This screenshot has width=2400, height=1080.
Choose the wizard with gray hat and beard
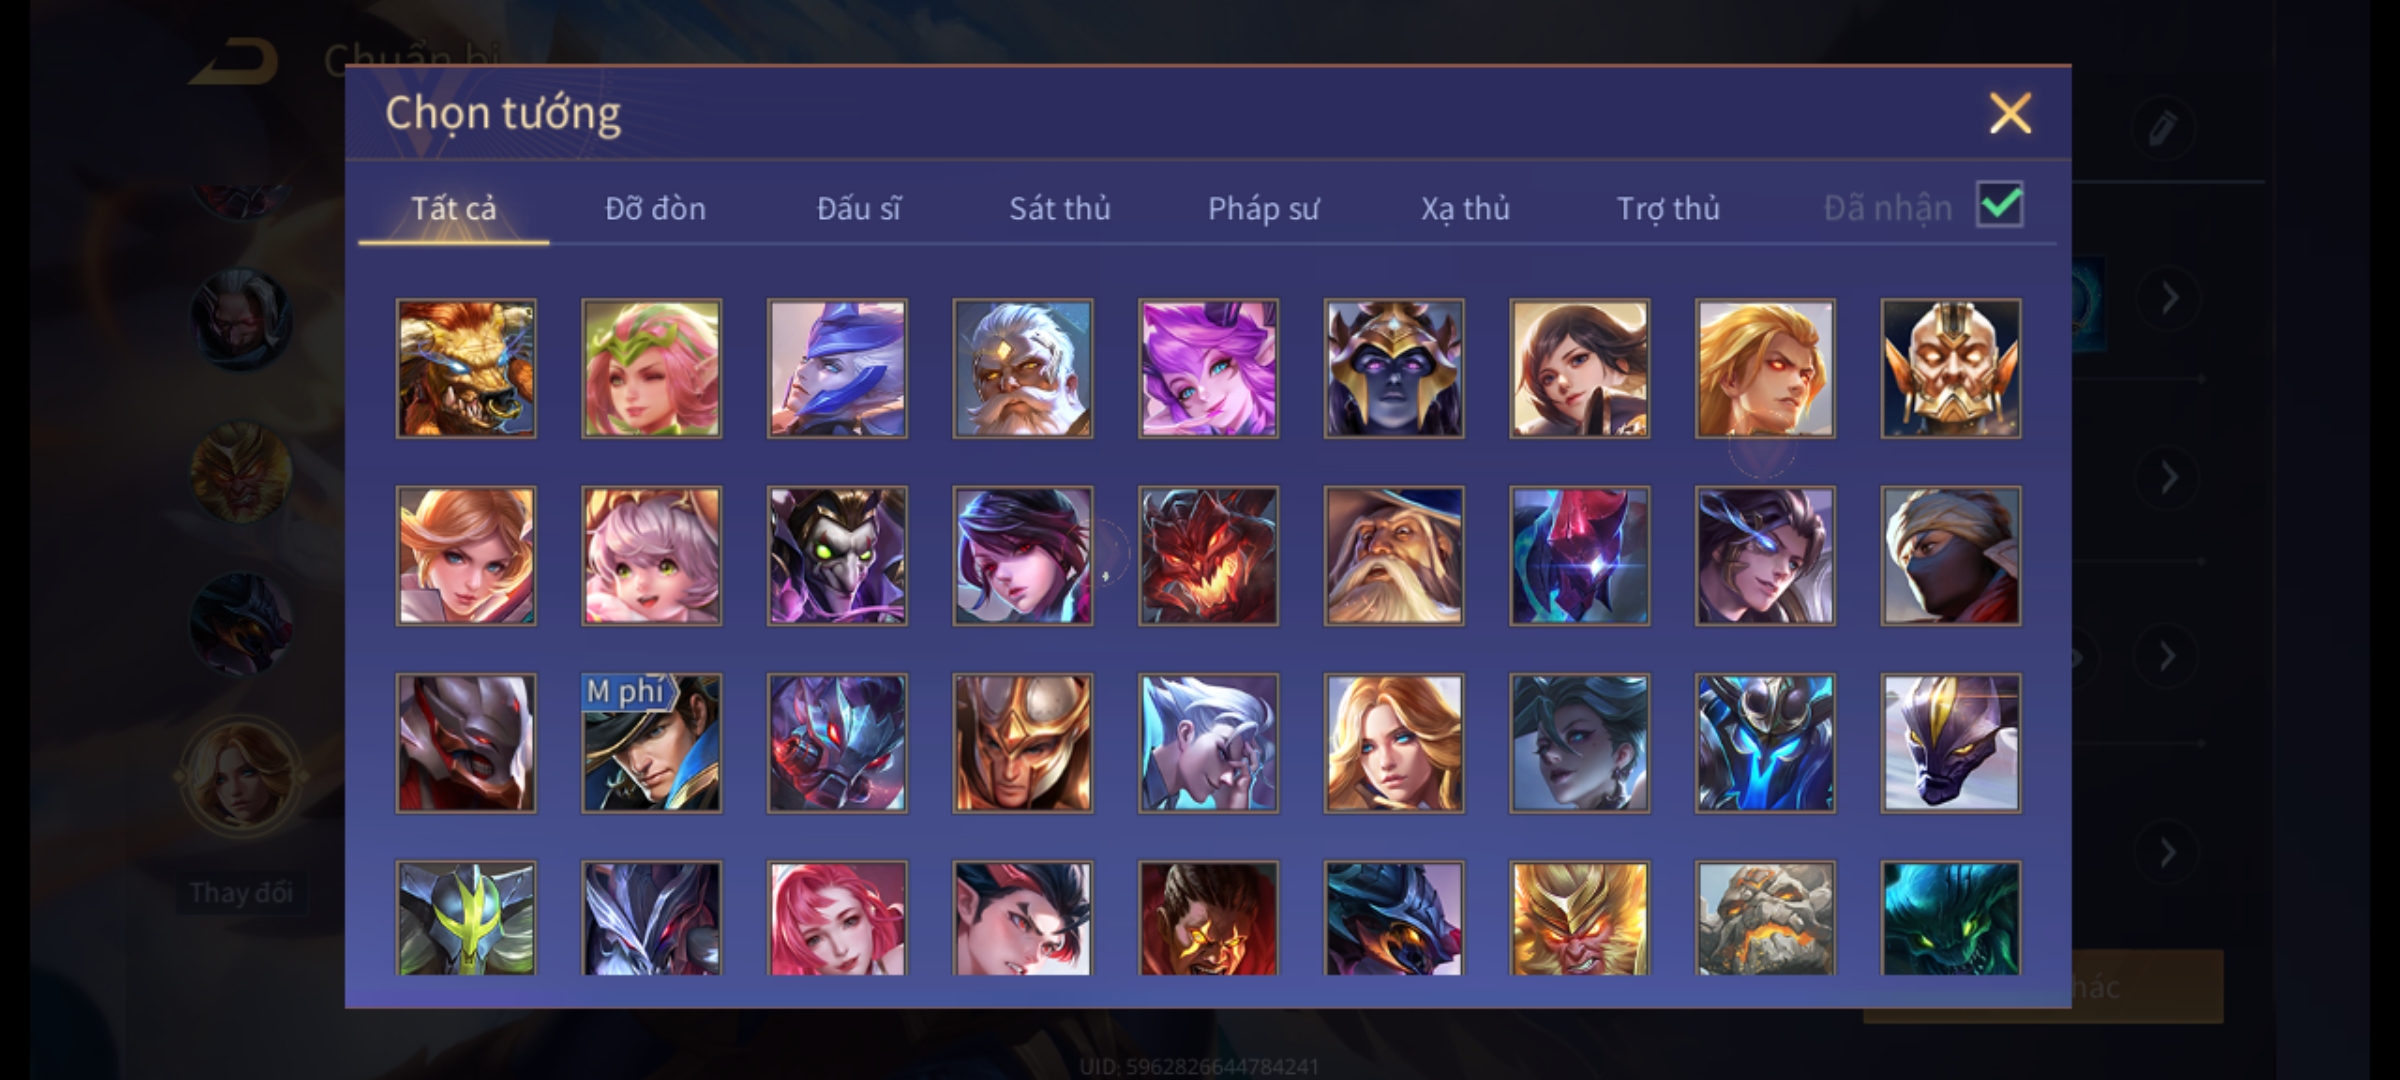tap(1394, 556)
